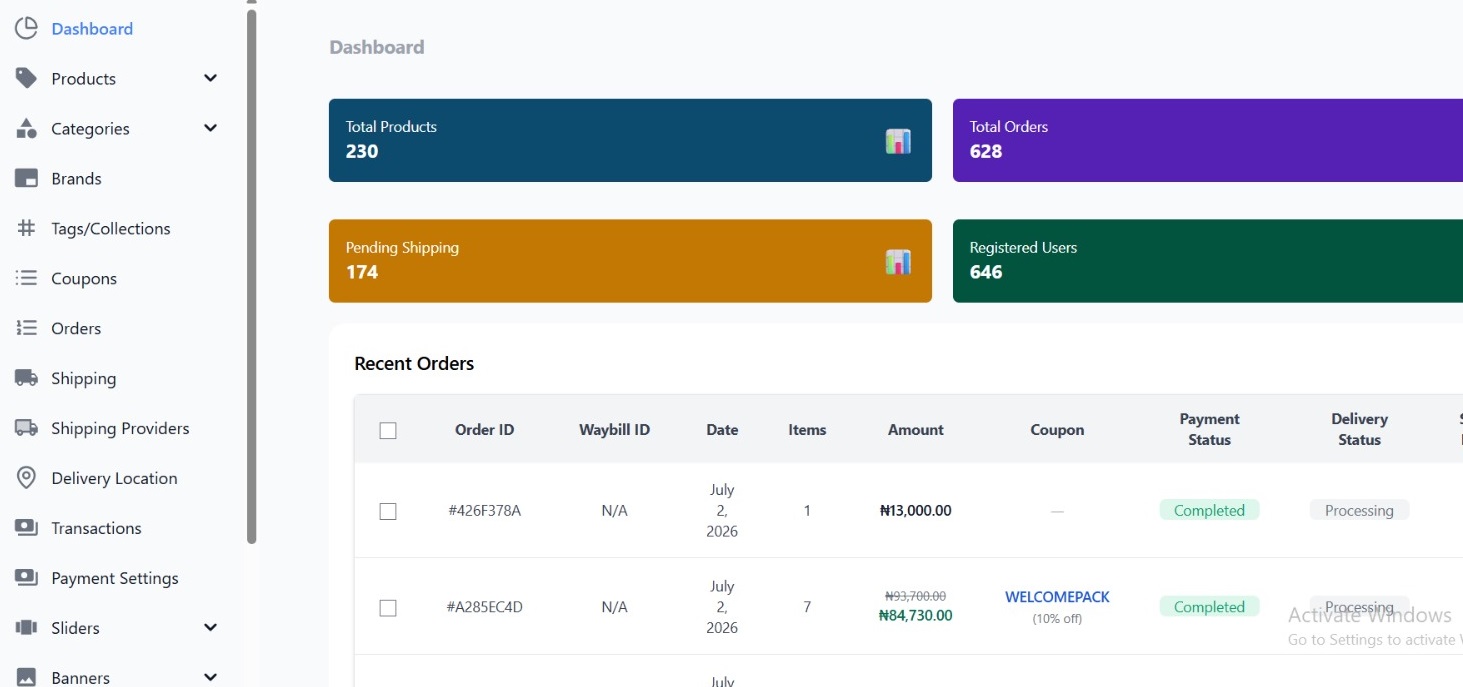The width and height of the screenshot is (1463, 687).
Task: Click the Coupon column header
Action: pyautogui.click(x=1057, y=430)
